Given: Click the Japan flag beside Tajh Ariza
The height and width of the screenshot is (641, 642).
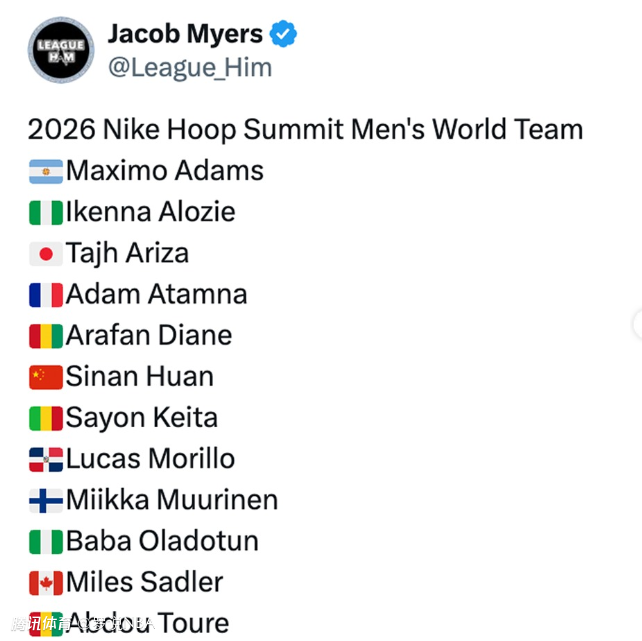Looking at the screenshot, I should [46, 254].
